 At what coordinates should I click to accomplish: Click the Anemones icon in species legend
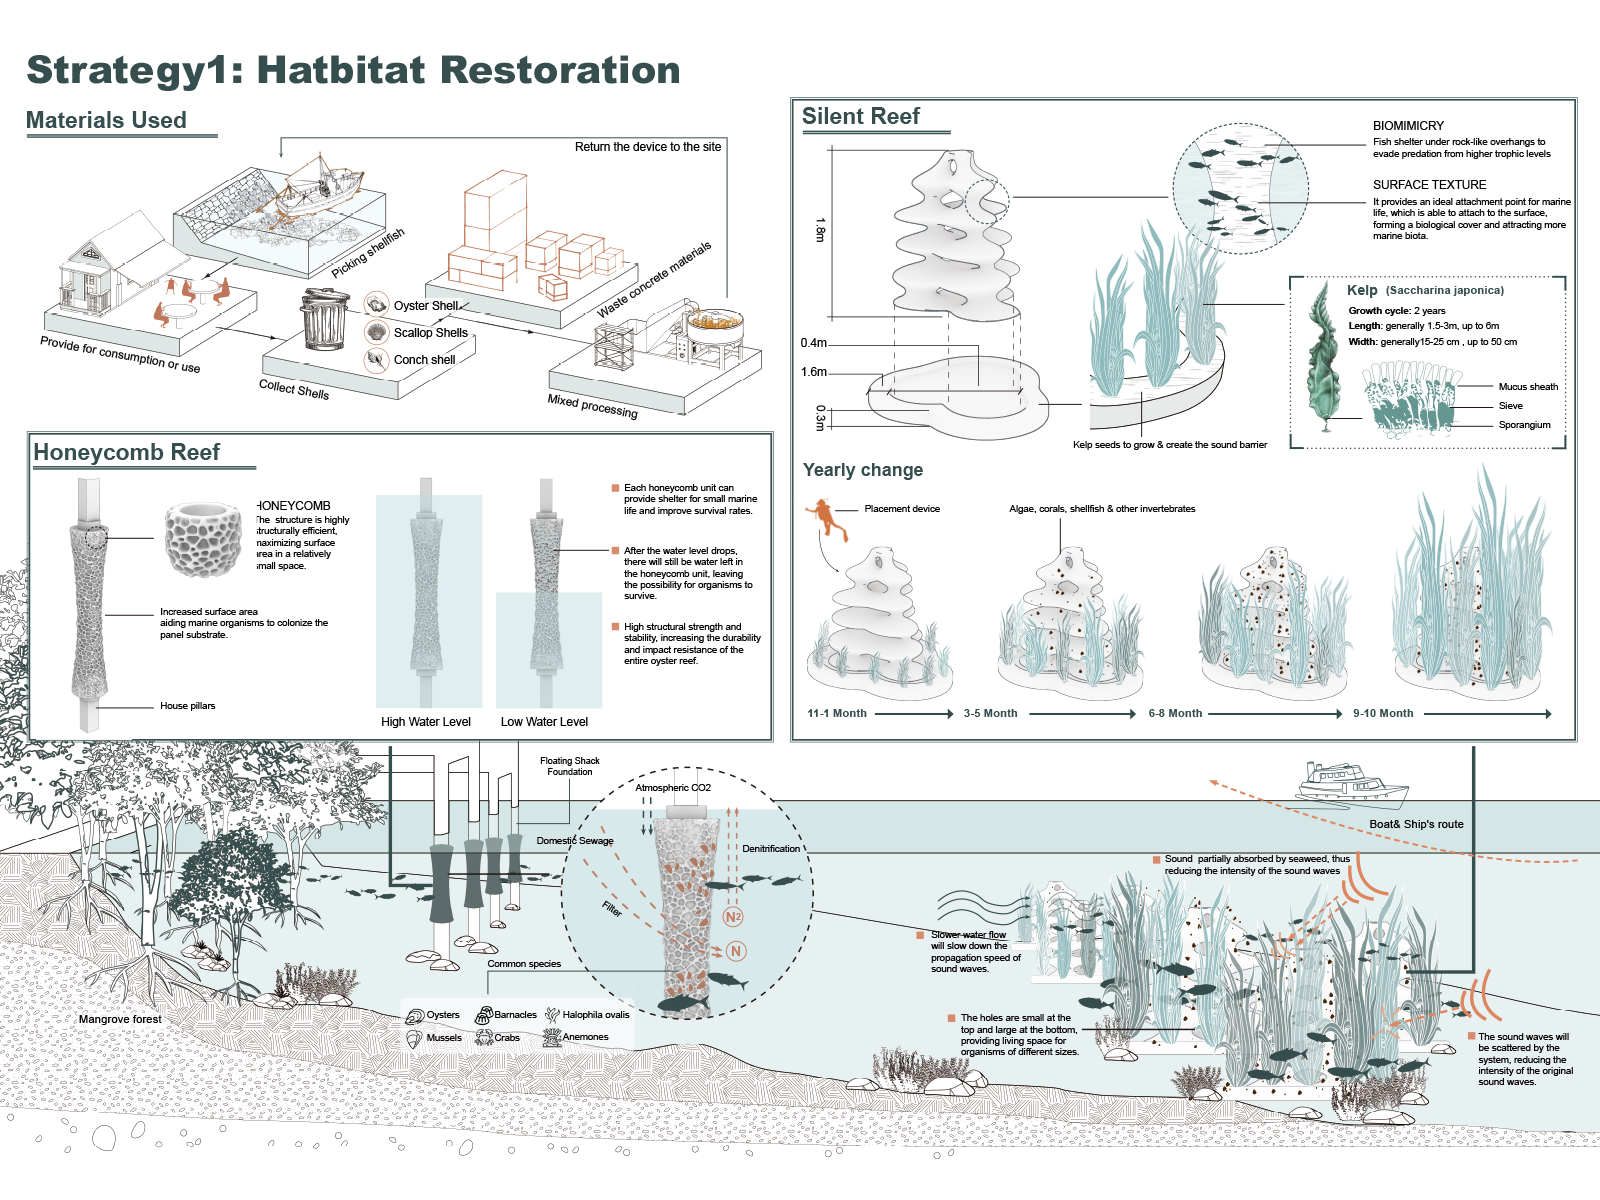coord(552,1037)
